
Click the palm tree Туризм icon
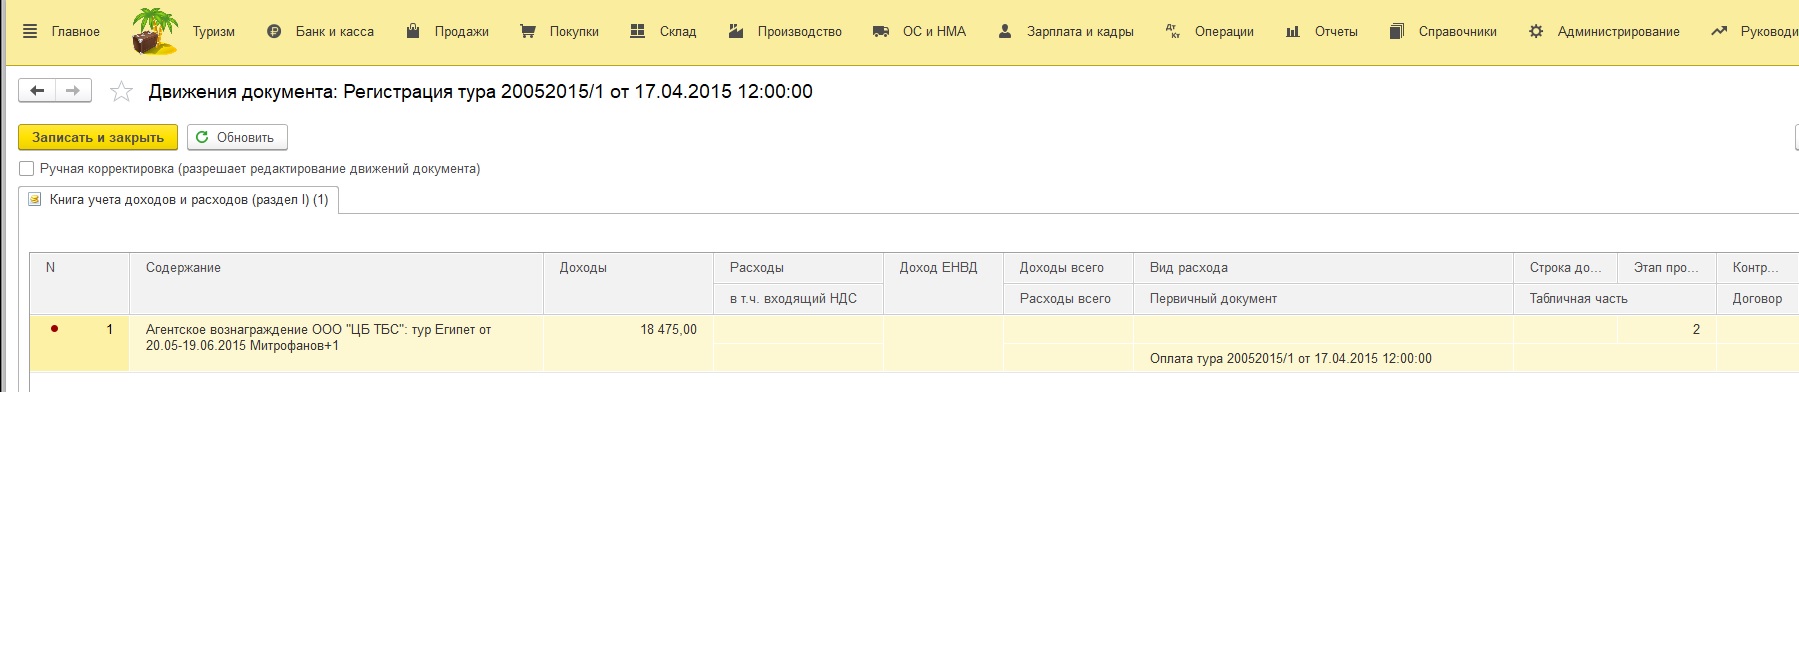pyautogui.click(x=155, y=31)
